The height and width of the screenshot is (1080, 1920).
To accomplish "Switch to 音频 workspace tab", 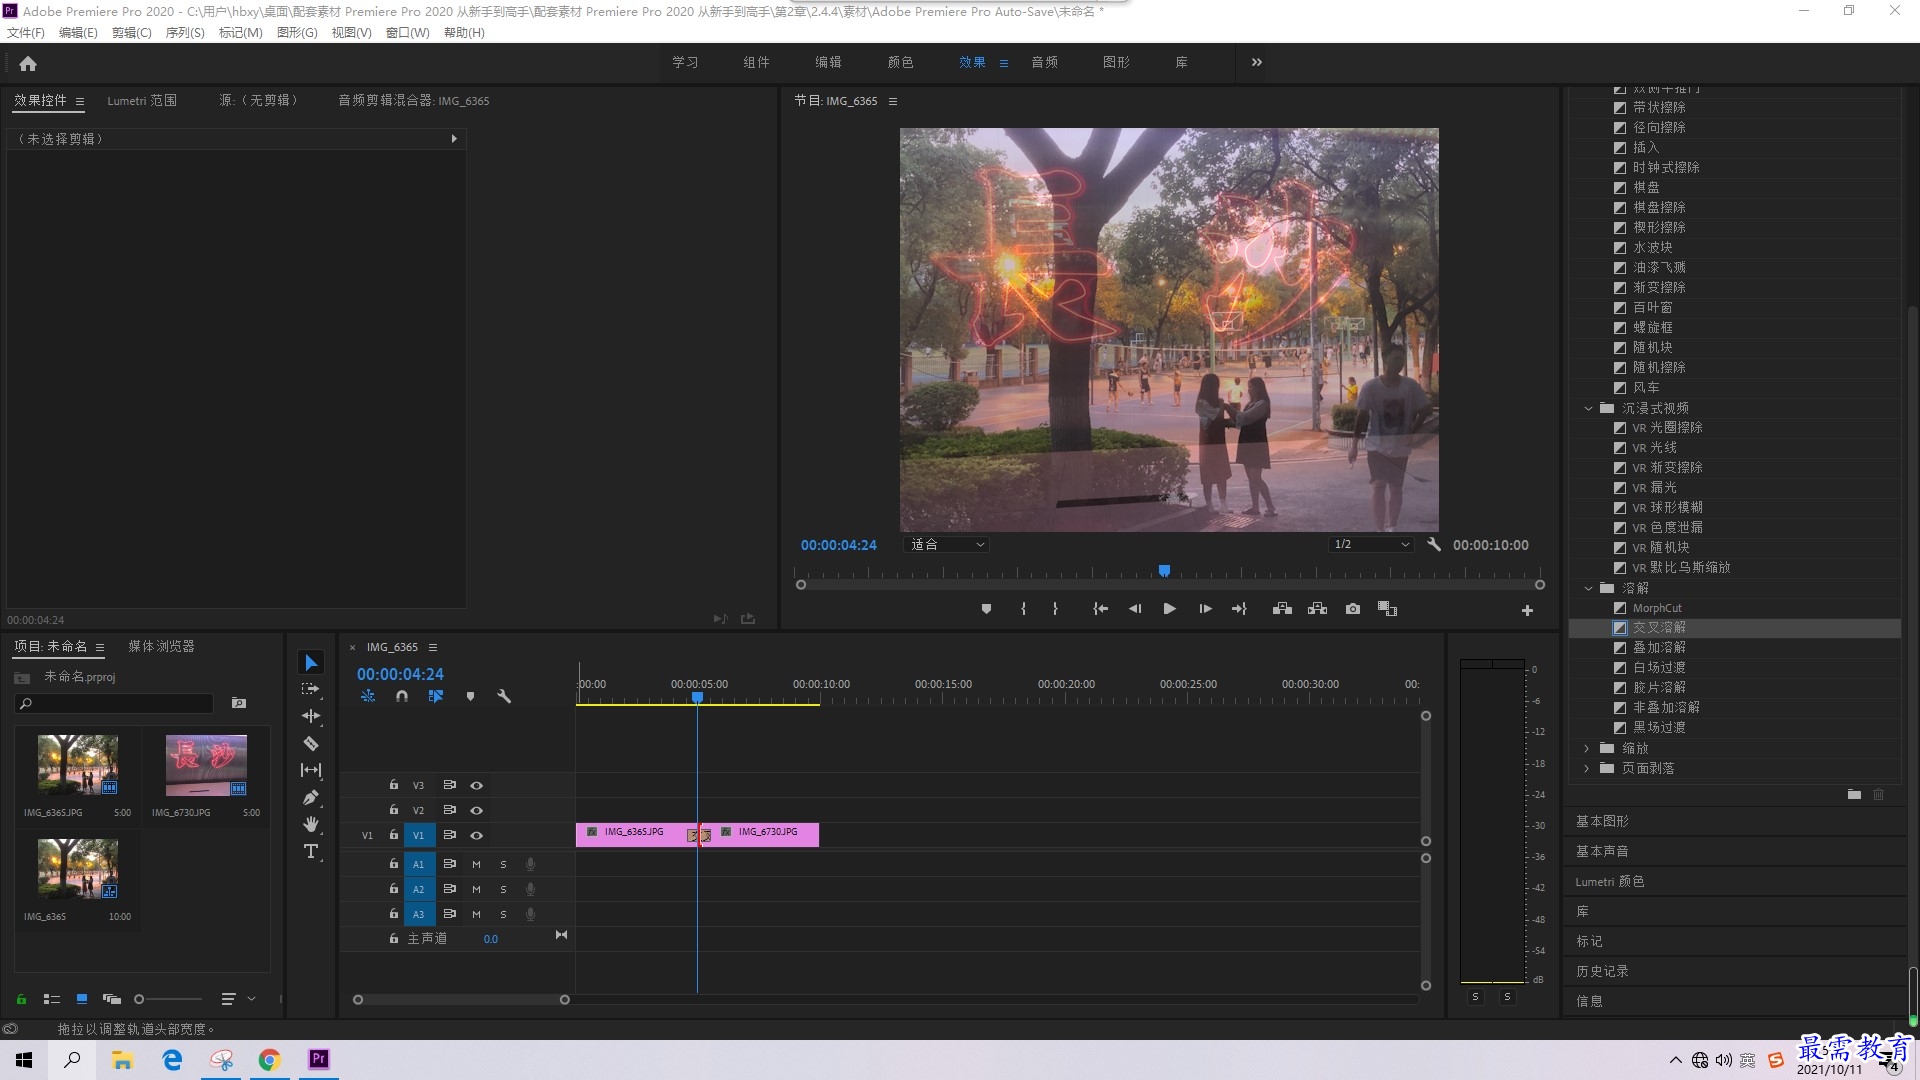I will (x=1044, y=62).
